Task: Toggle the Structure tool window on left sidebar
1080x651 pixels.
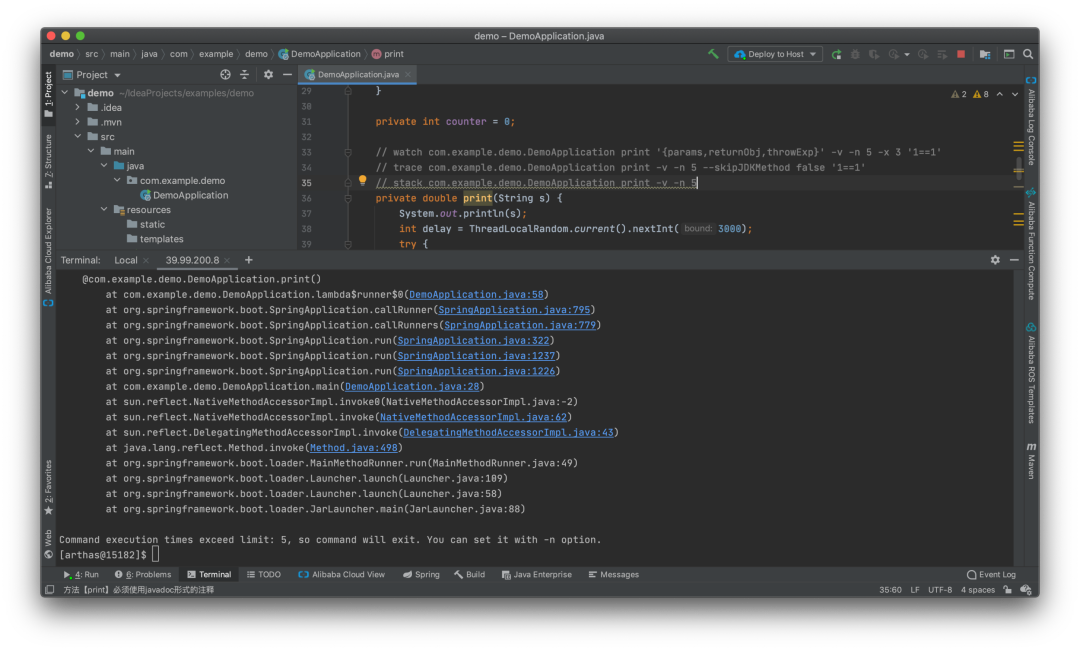Action: point(48,161)
